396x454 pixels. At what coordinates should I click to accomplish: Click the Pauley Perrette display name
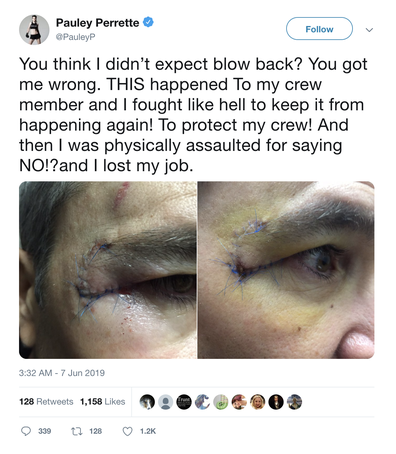(x=97, y=23)
